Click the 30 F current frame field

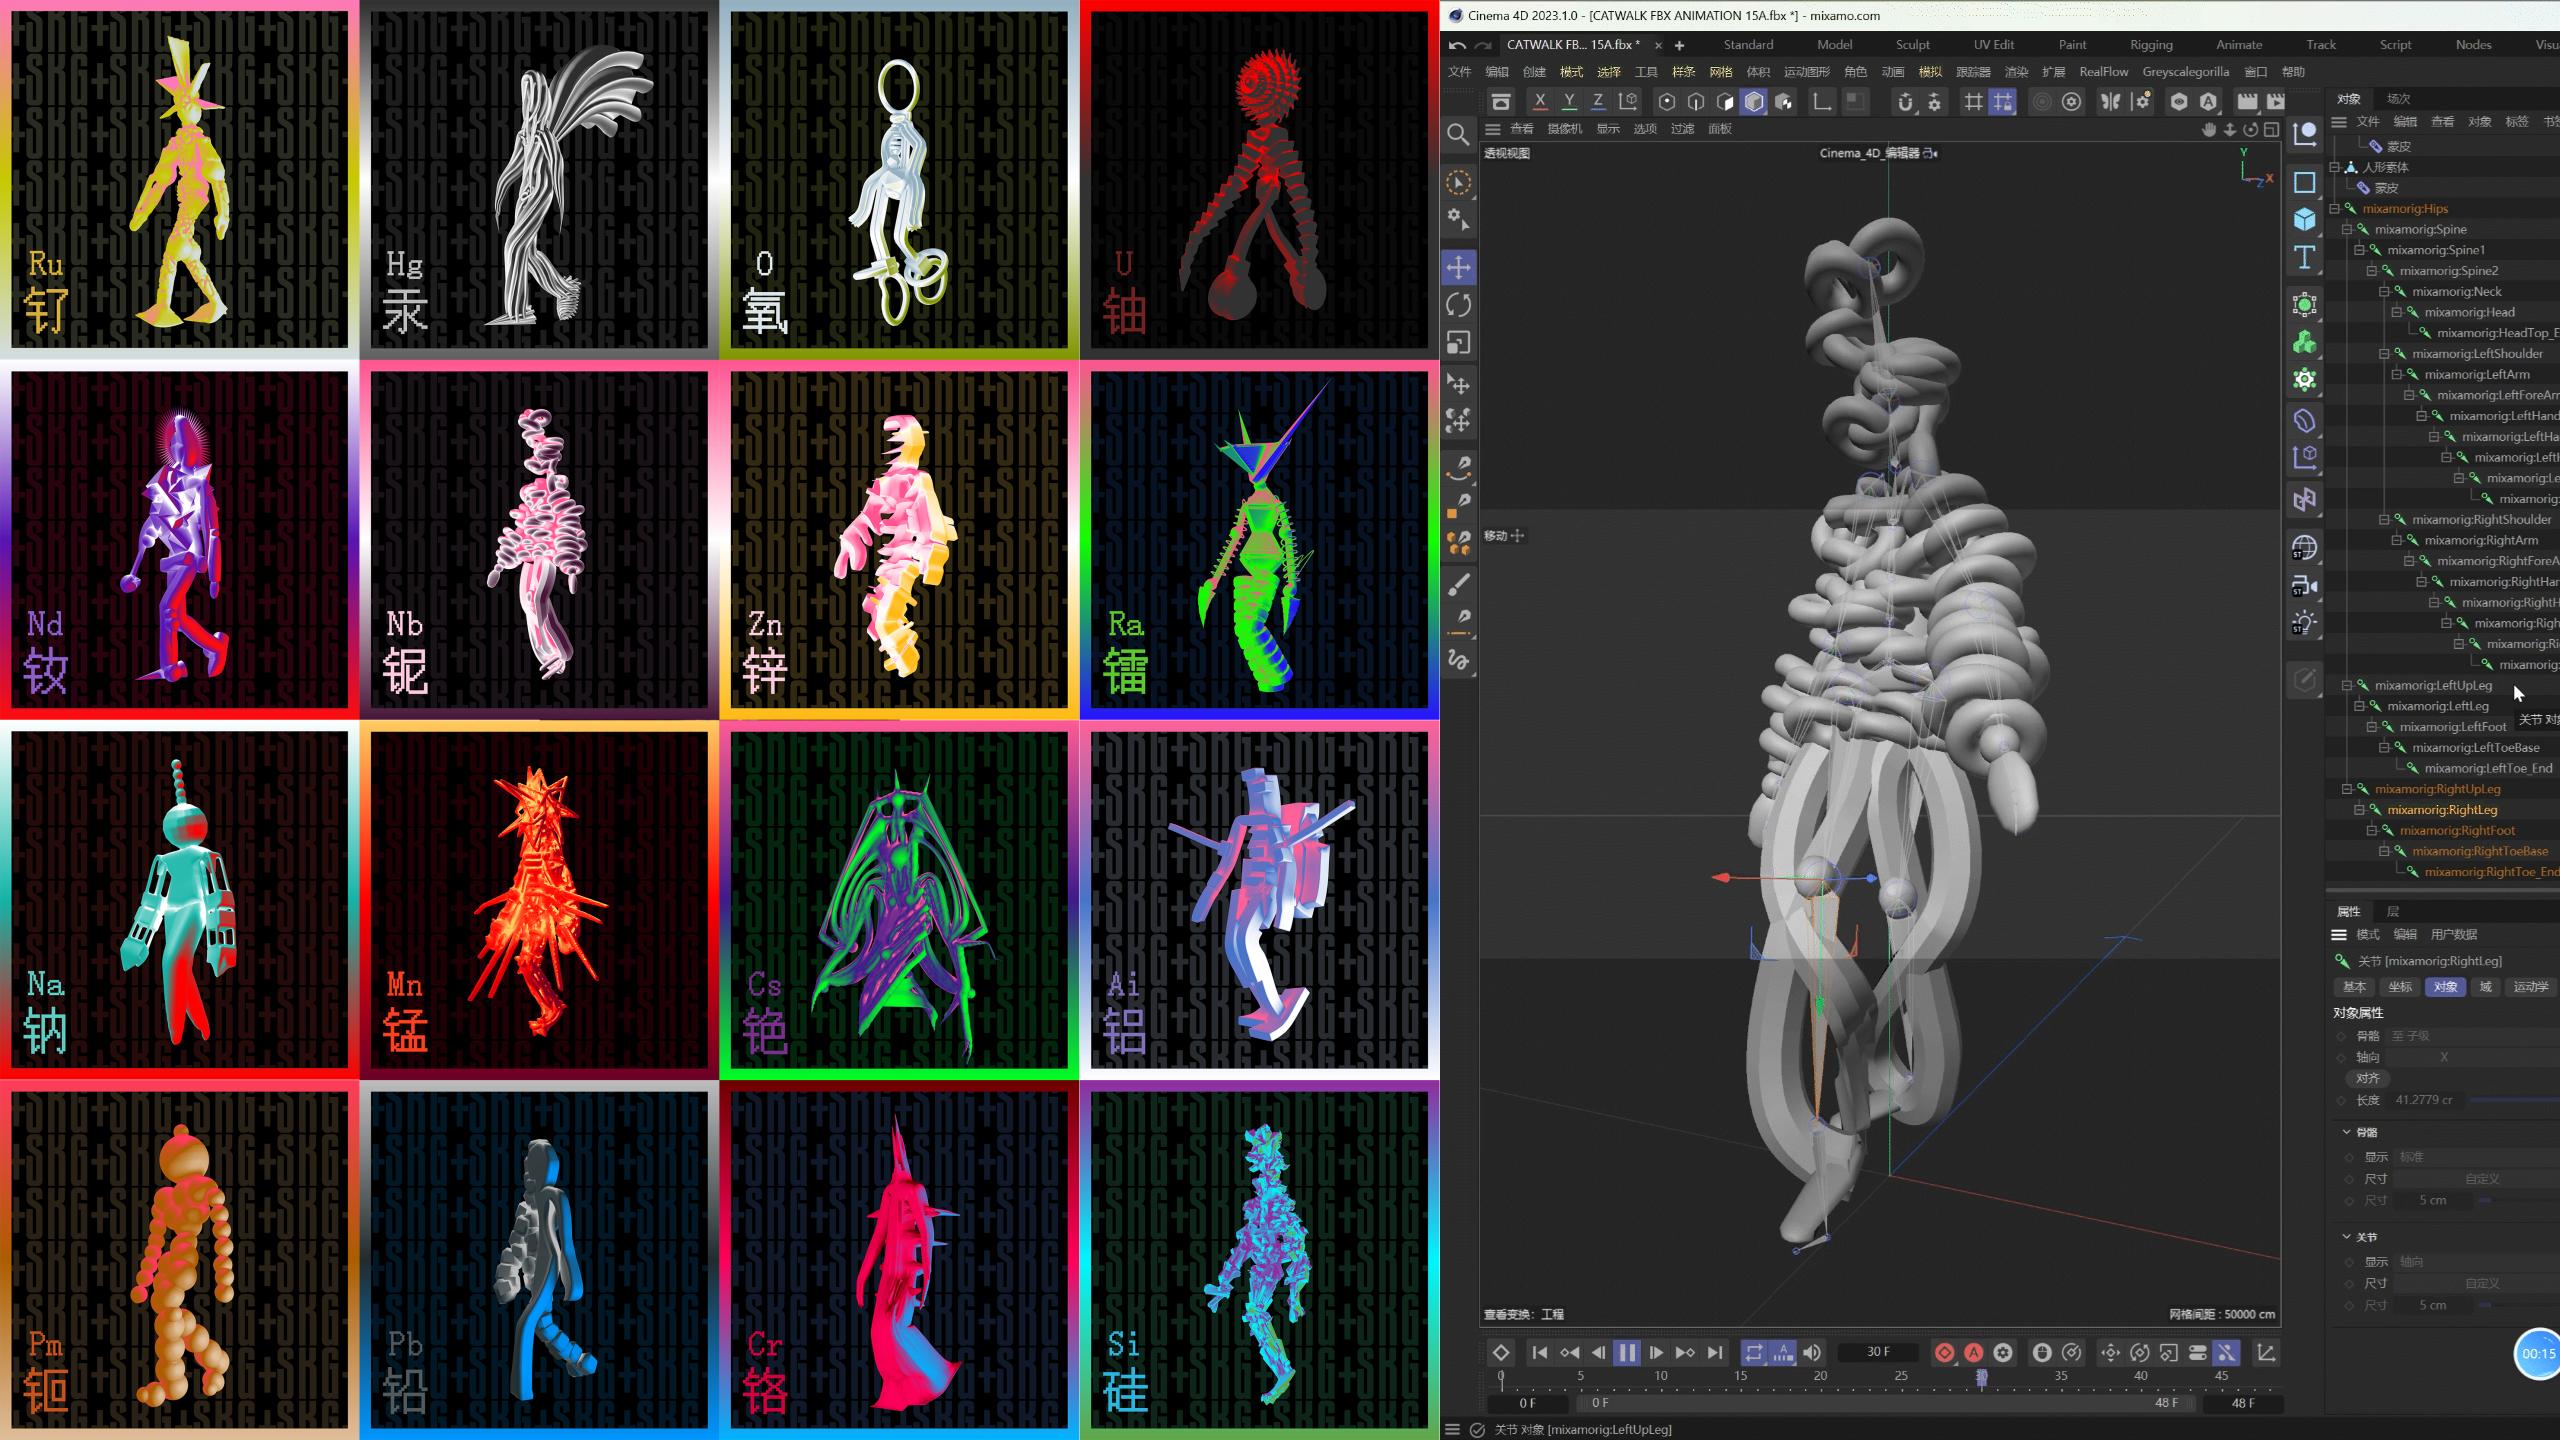coord(1878,1352)
